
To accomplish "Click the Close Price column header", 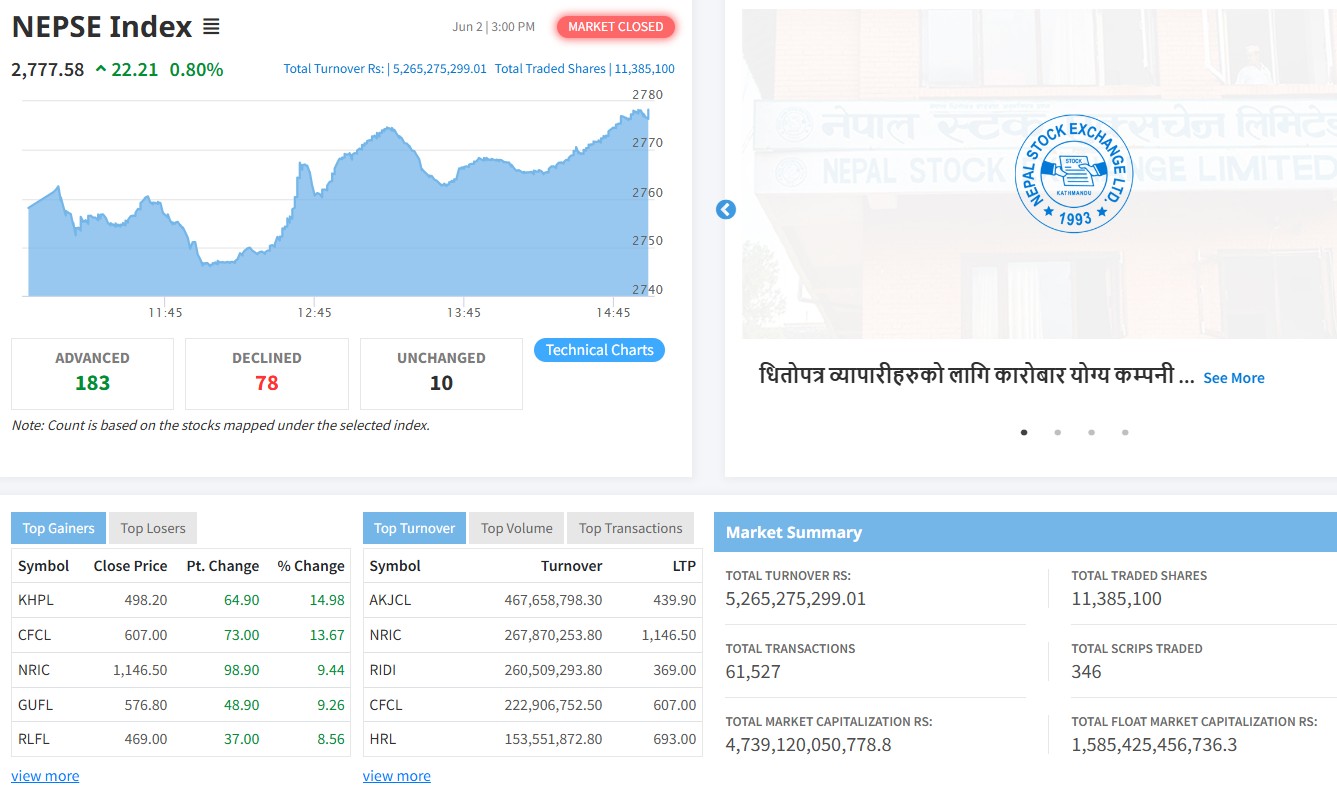I will pyautogui.click(x=130, y=566).
